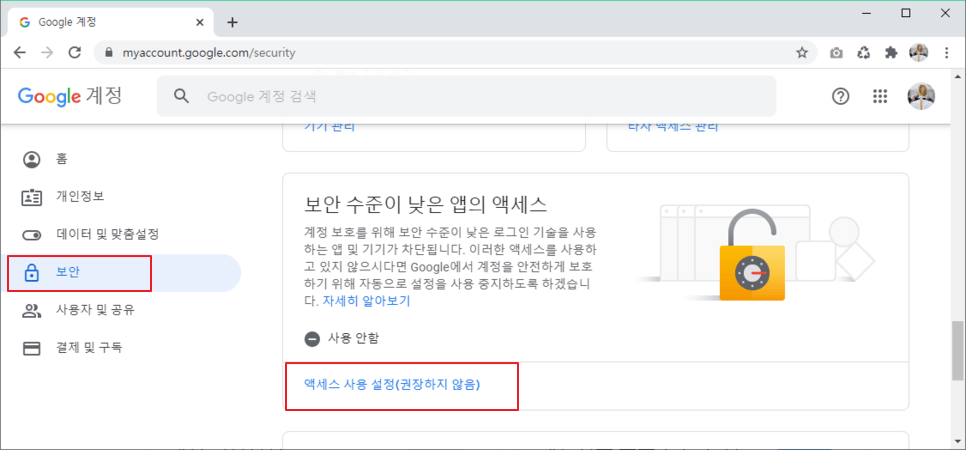Click the 자세히 알아보기 link
The image size is (966, 450).
tap(366, 301)
